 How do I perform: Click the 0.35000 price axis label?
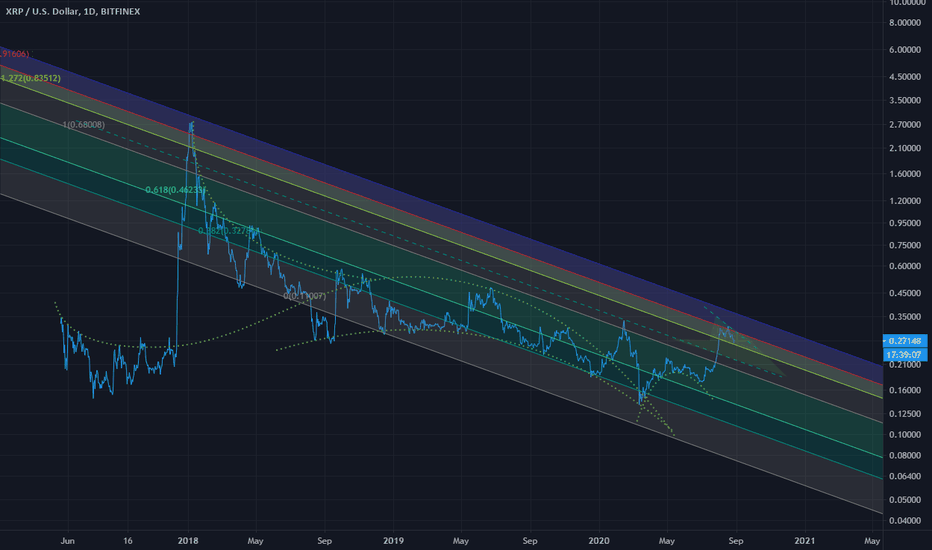pyautogui.click(x=905, y=316)
